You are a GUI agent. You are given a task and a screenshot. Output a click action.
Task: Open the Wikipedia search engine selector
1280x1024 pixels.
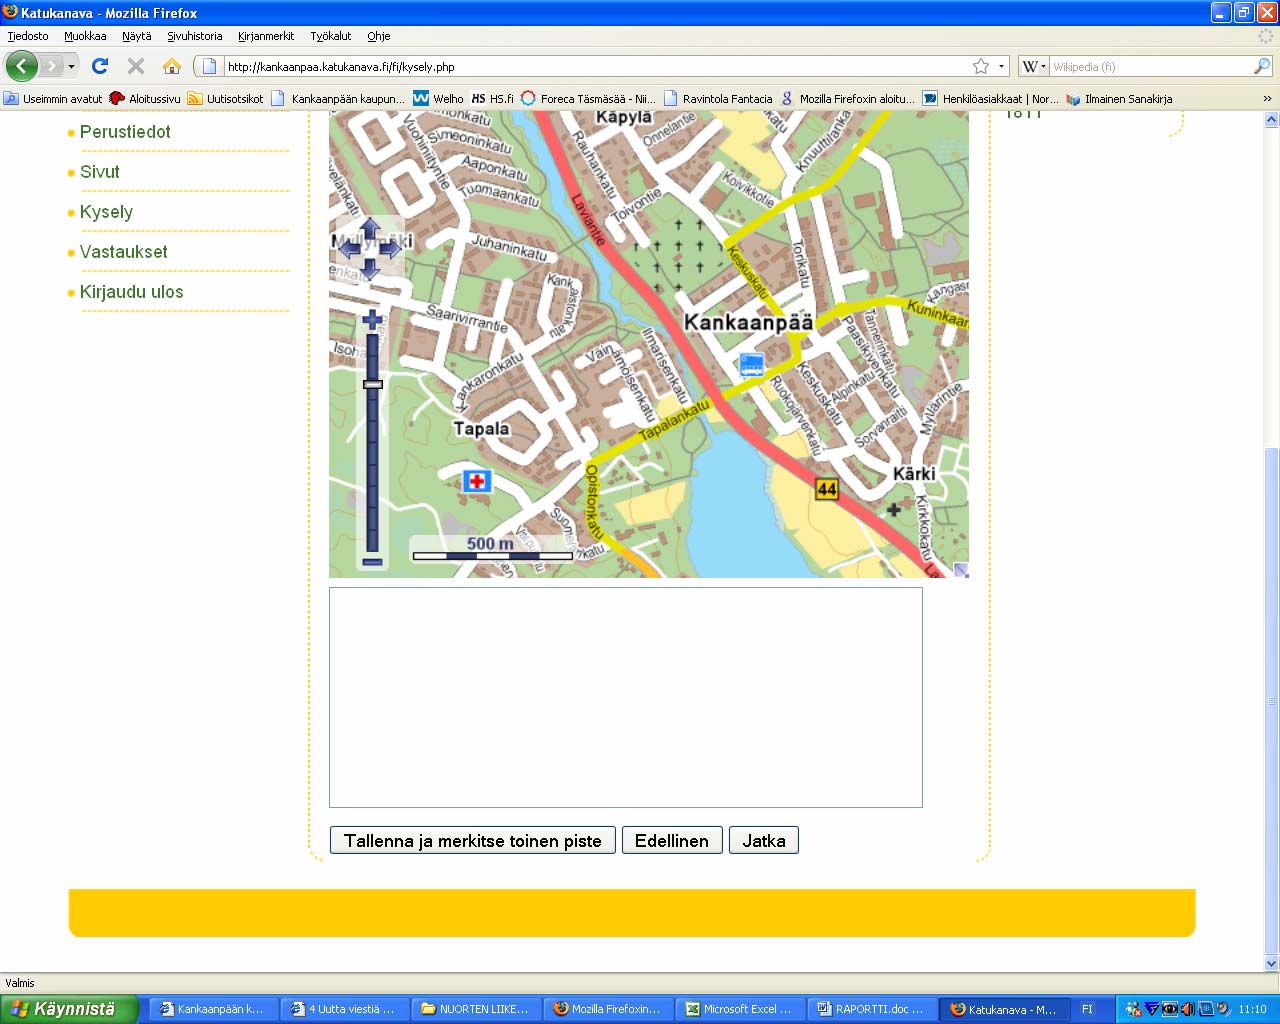point(1033,67)
